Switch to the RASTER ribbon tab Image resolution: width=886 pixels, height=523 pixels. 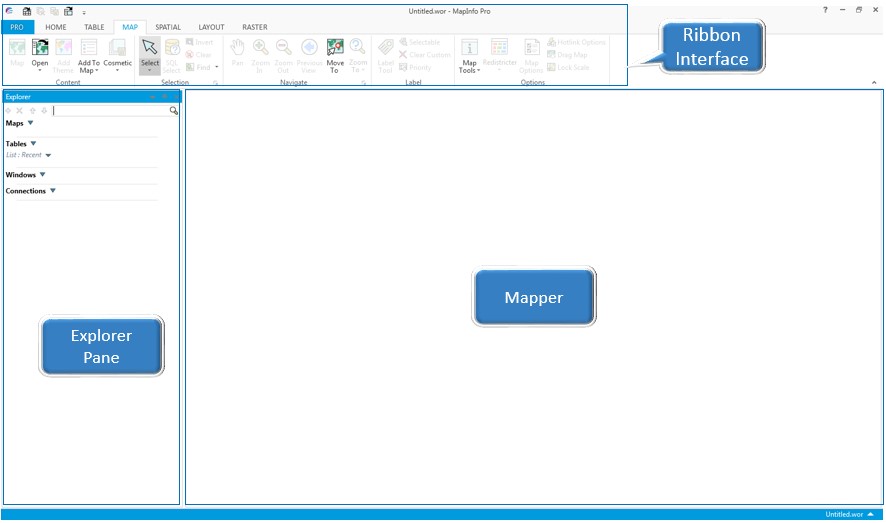click(x=255, y=27)
